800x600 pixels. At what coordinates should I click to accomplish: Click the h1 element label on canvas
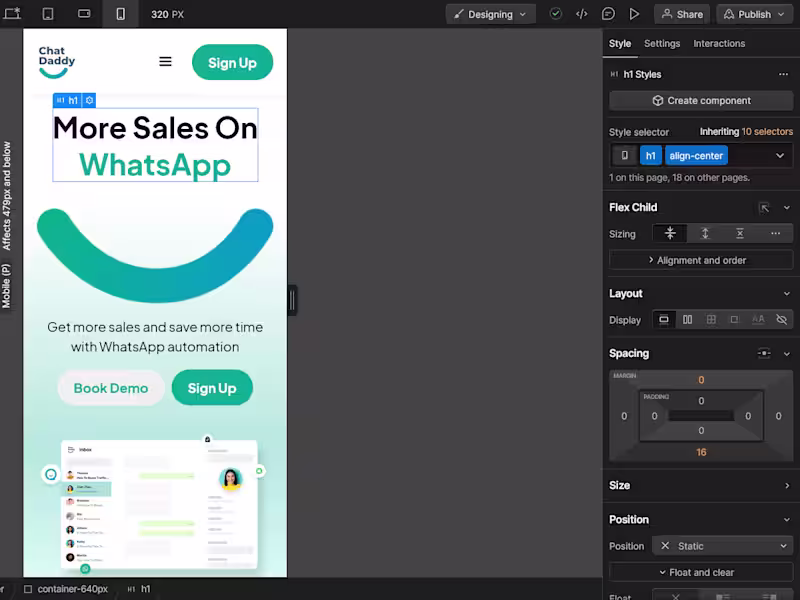67,101
